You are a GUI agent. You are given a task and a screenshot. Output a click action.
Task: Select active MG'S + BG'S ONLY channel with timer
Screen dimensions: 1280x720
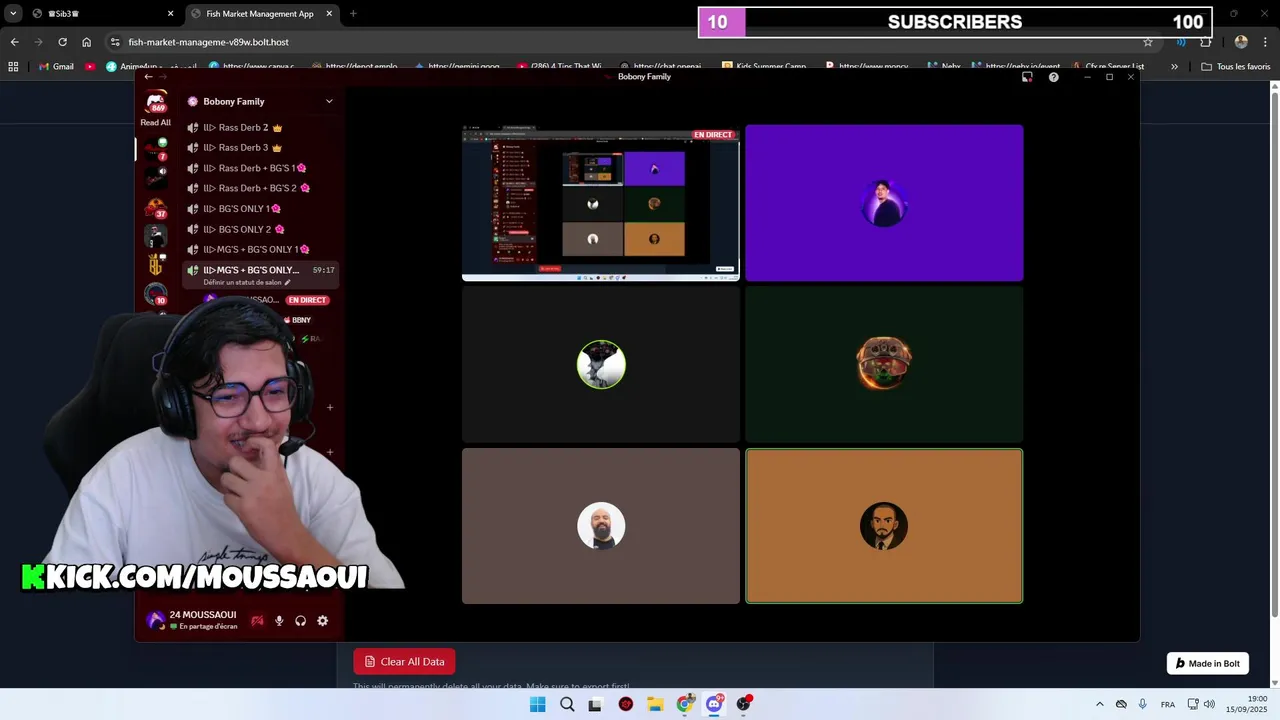(261, 274)
